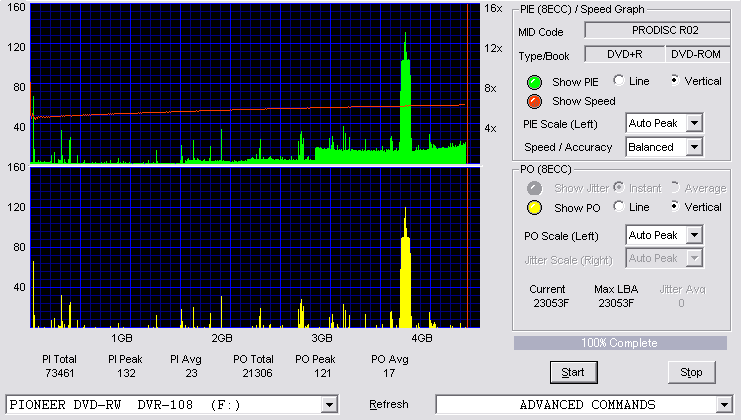The image size is (742, 420).
Task: Click the PRODISC R02 MID Code field
Action: 658,30
